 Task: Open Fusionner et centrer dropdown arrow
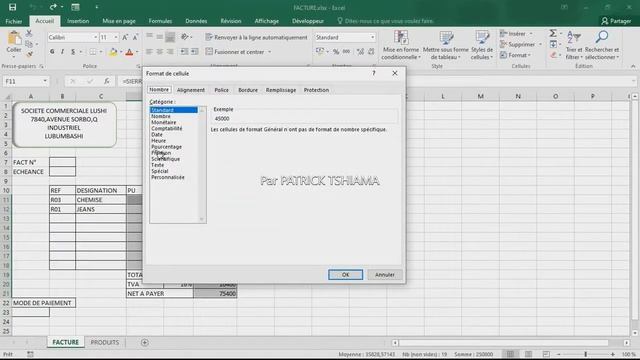pyautogui.click(x=269, y=52)
